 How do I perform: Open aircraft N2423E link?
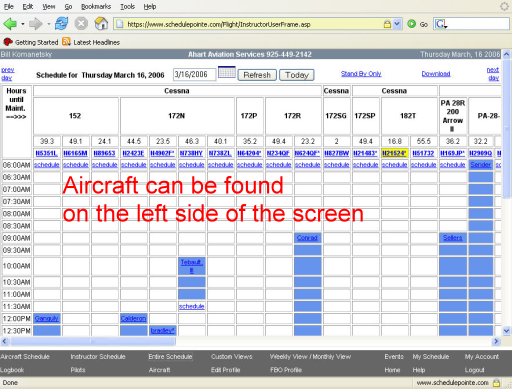[133, 153]
